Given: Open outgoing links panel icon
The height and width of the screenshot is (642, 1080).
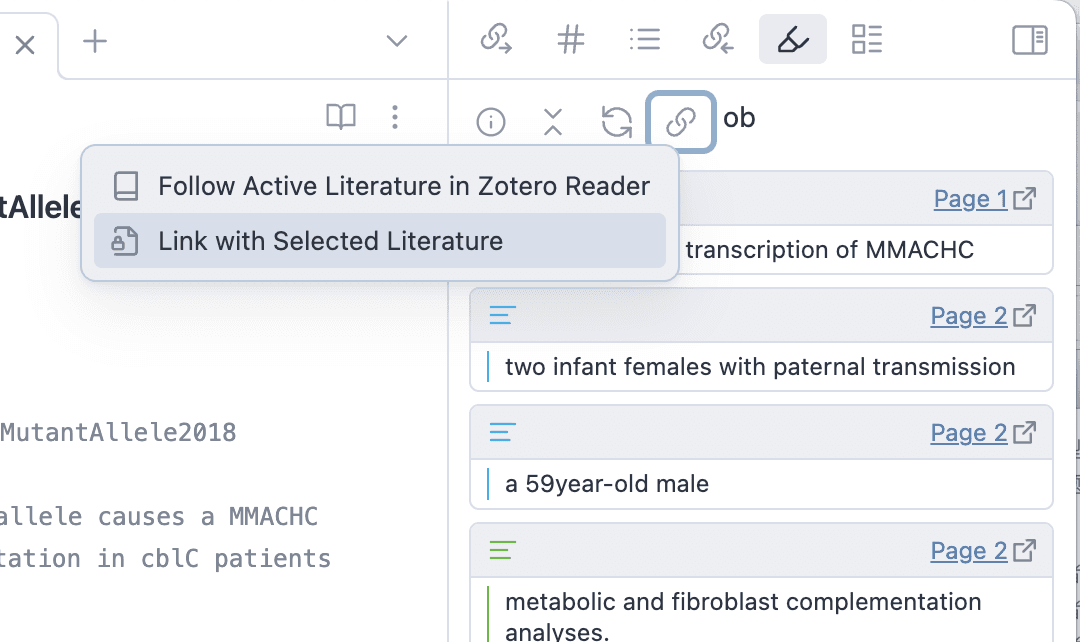Looking at the screenshot, I should pos(496,39).
